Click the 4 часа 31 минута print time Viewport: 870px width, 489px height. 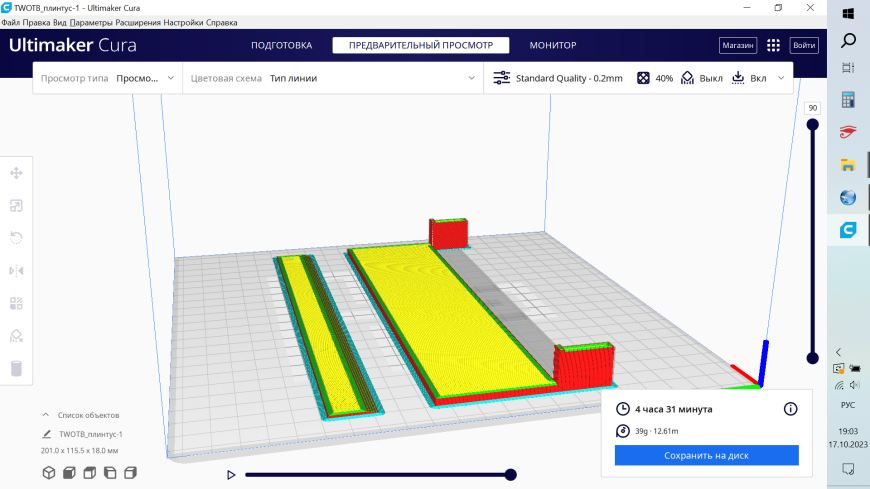pyautogui.click(x=674, y=409)
